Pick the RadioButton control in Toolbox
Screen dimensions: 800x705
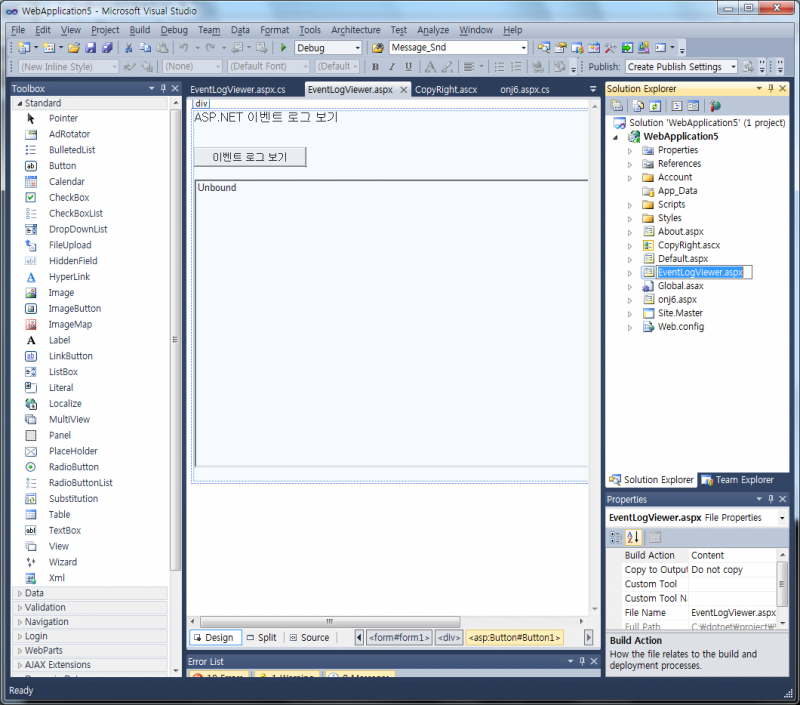73,467
